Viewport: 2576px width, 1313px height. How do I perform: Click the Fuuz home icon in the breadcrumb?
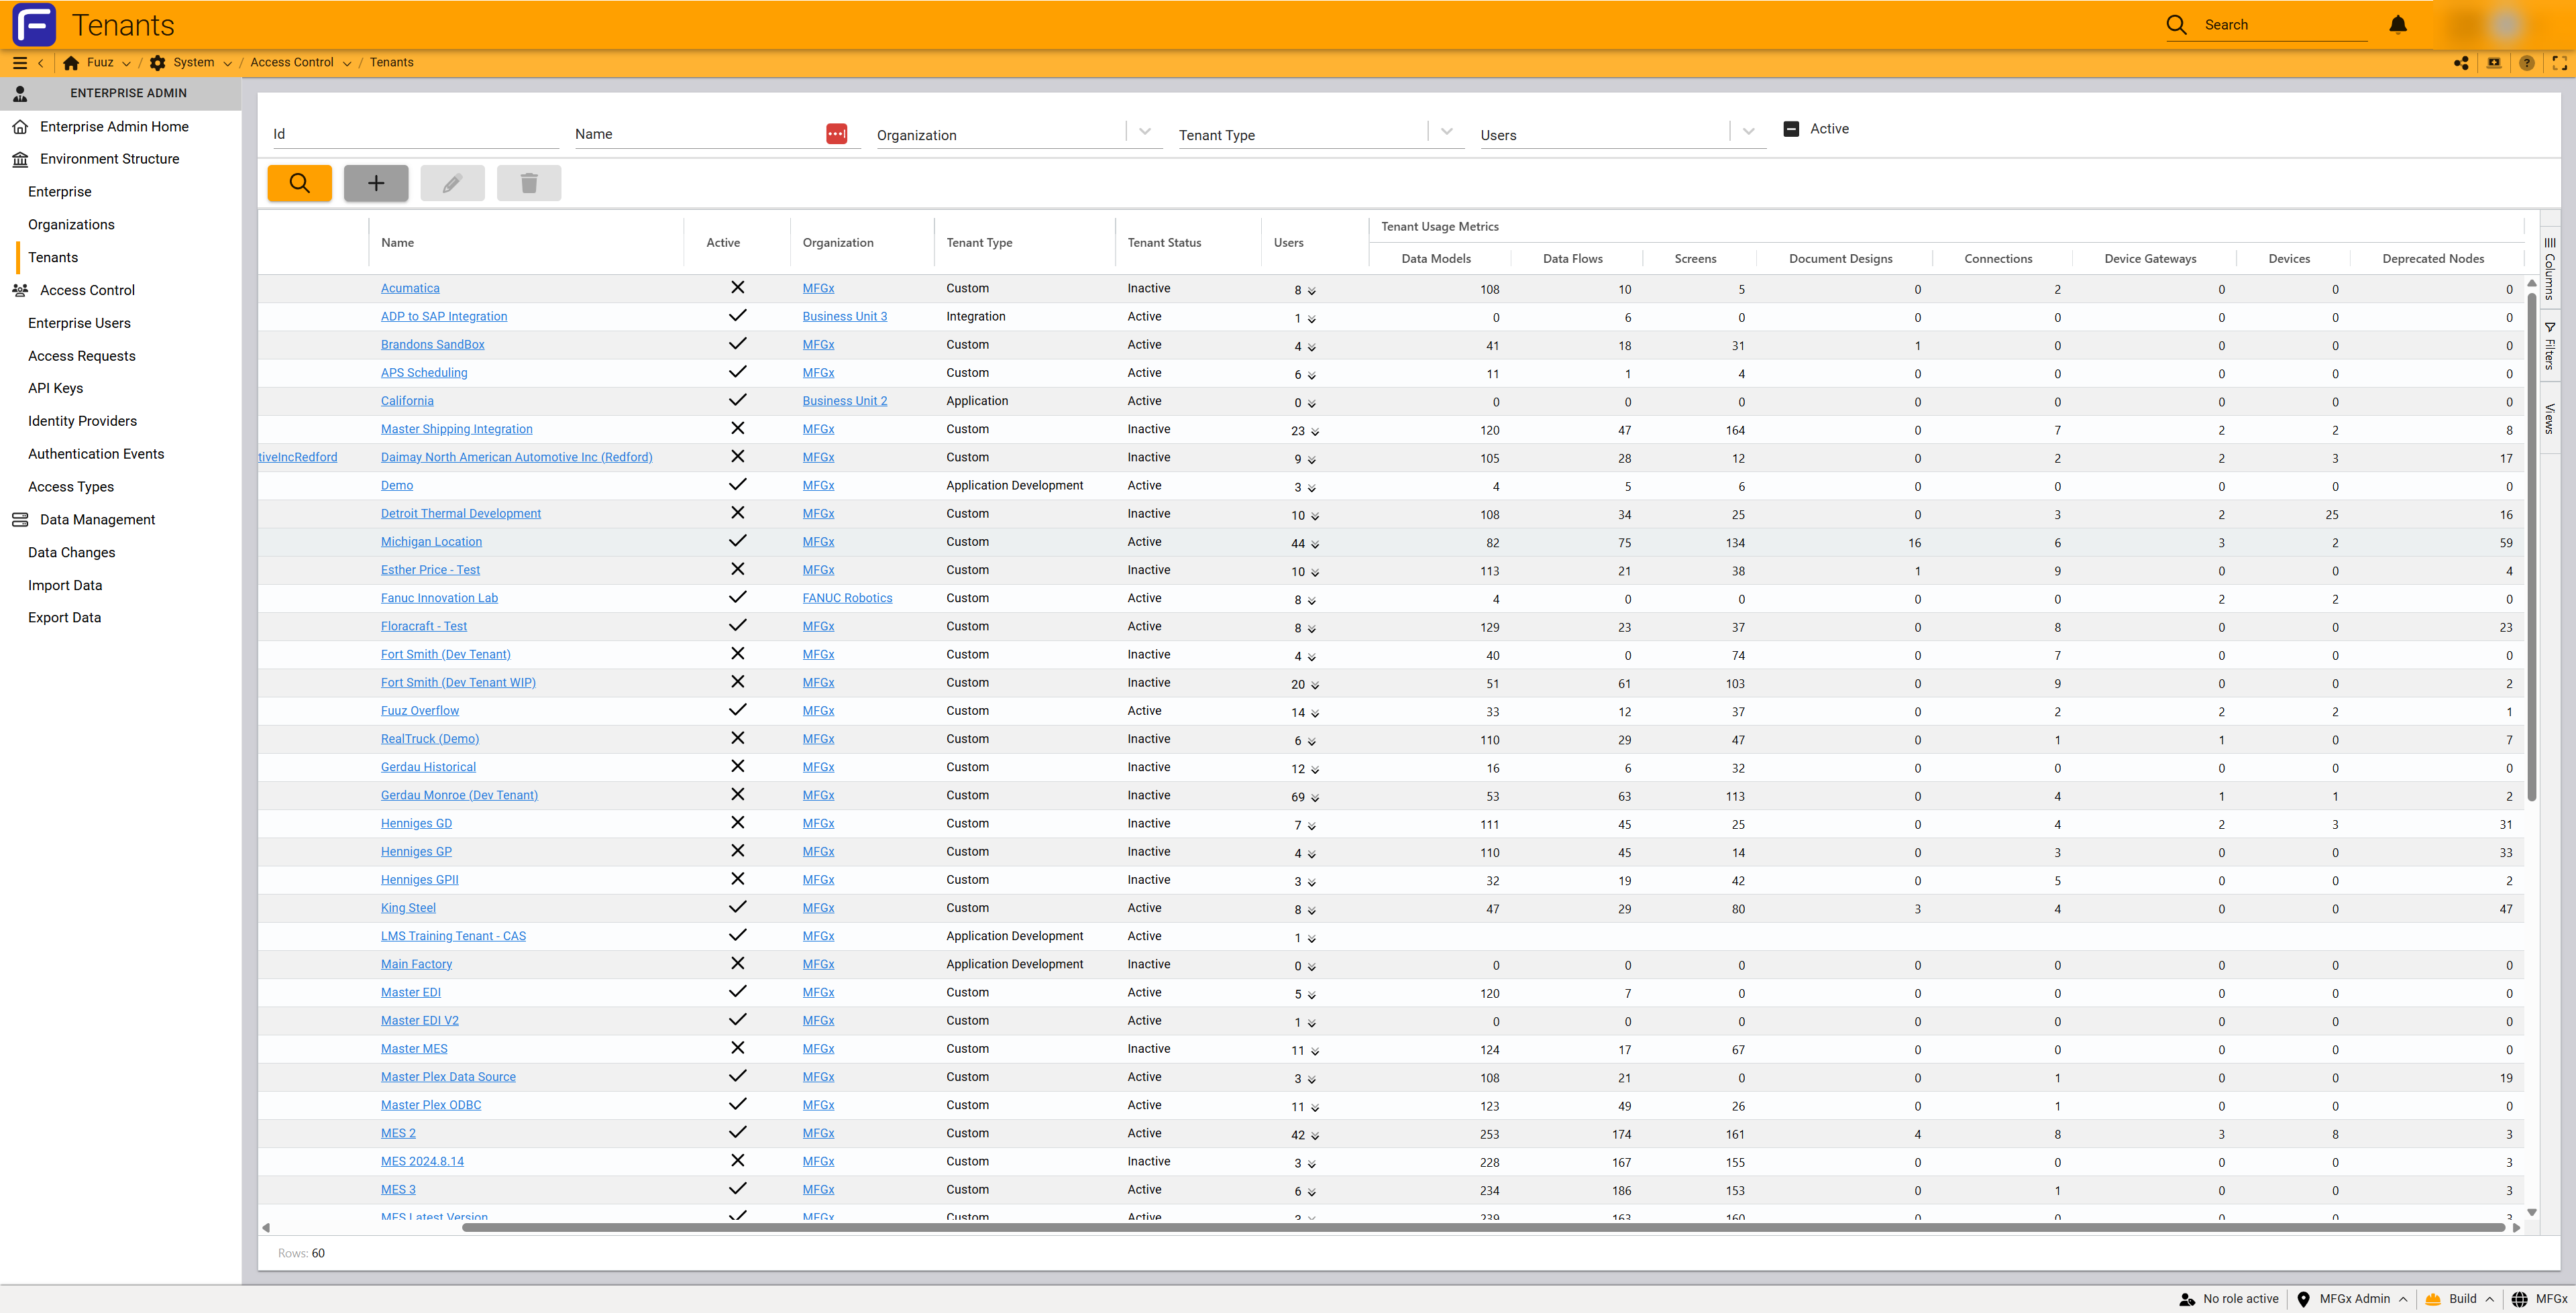click(71, 62)
